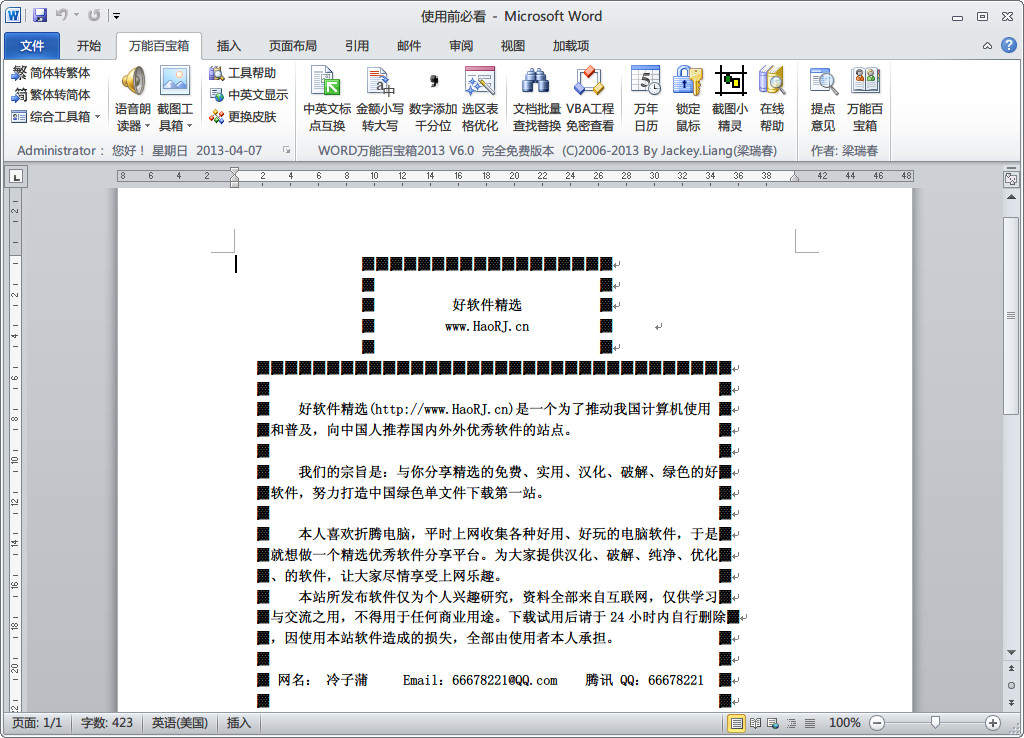Viewport: 1024px width, 738px height.
Task: Click the 100% zoom level button
Action: click(x=844, y=723)
